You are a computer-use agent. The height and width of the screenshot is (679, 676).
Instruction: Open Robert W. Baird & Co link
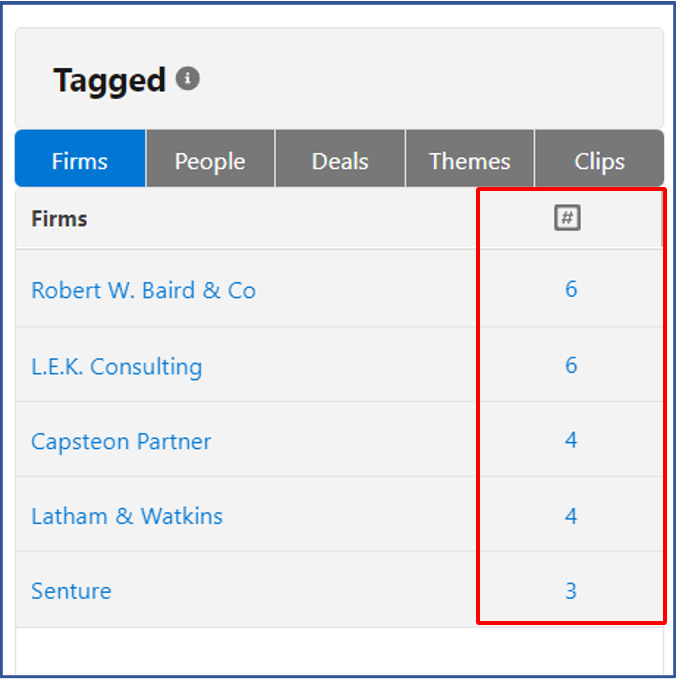[x=143, y=291]
